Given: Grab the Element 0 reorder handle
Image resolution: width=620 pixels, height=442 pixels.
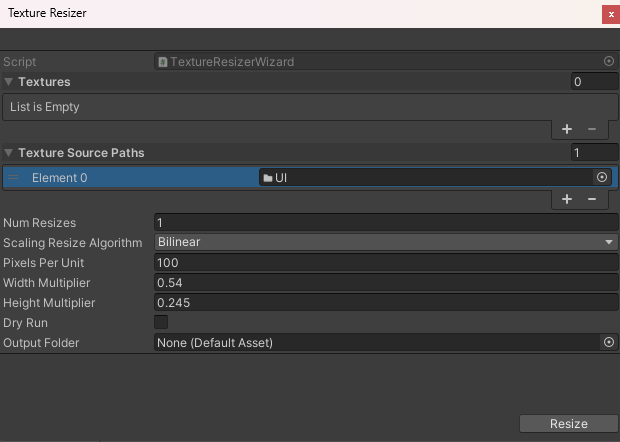Looking at the screenshot, I should click(13, 178).
